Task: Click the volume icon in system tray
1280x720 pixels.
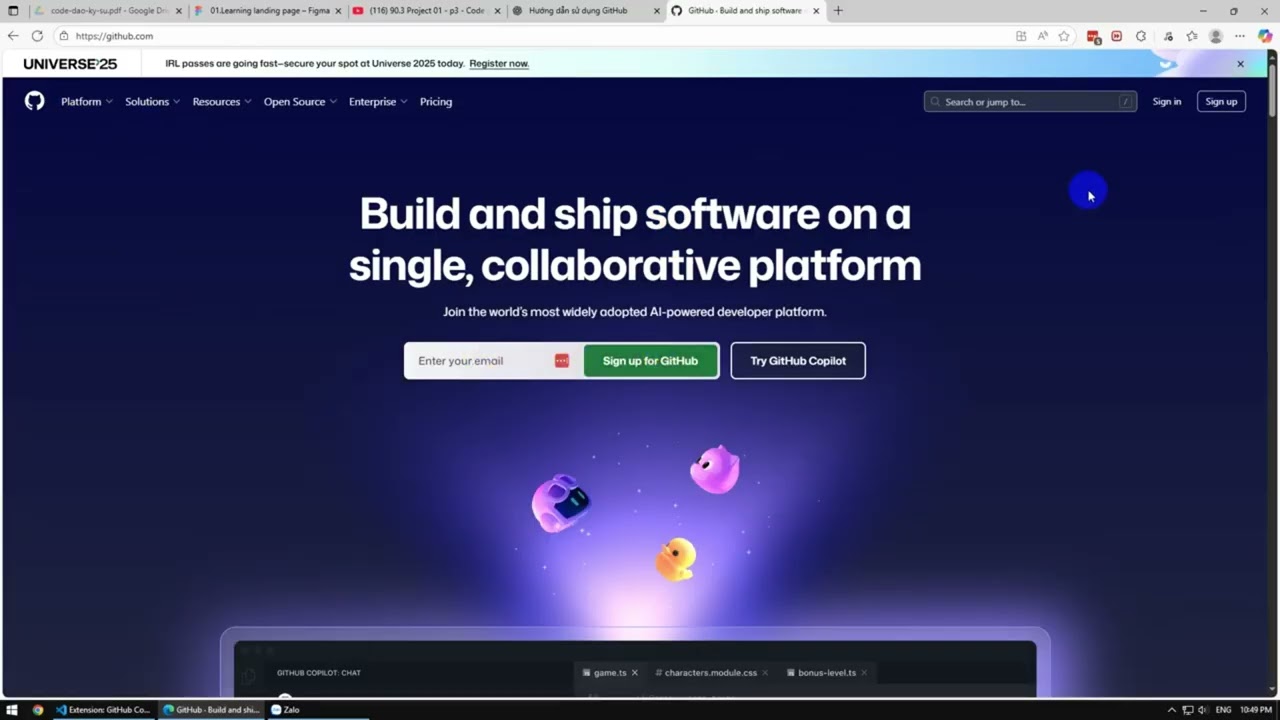Action: tap(1202, 710)
